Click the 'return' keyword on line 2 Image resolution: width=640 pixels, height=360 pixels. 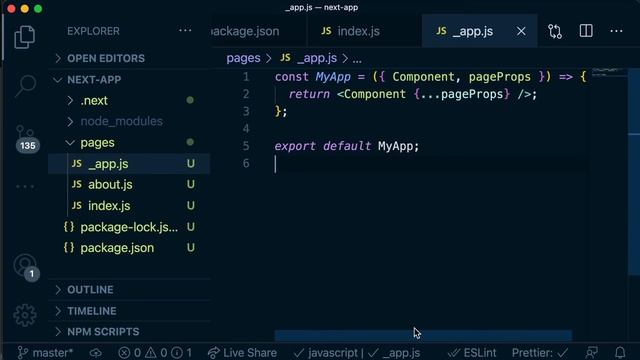(x=309, y=94)
